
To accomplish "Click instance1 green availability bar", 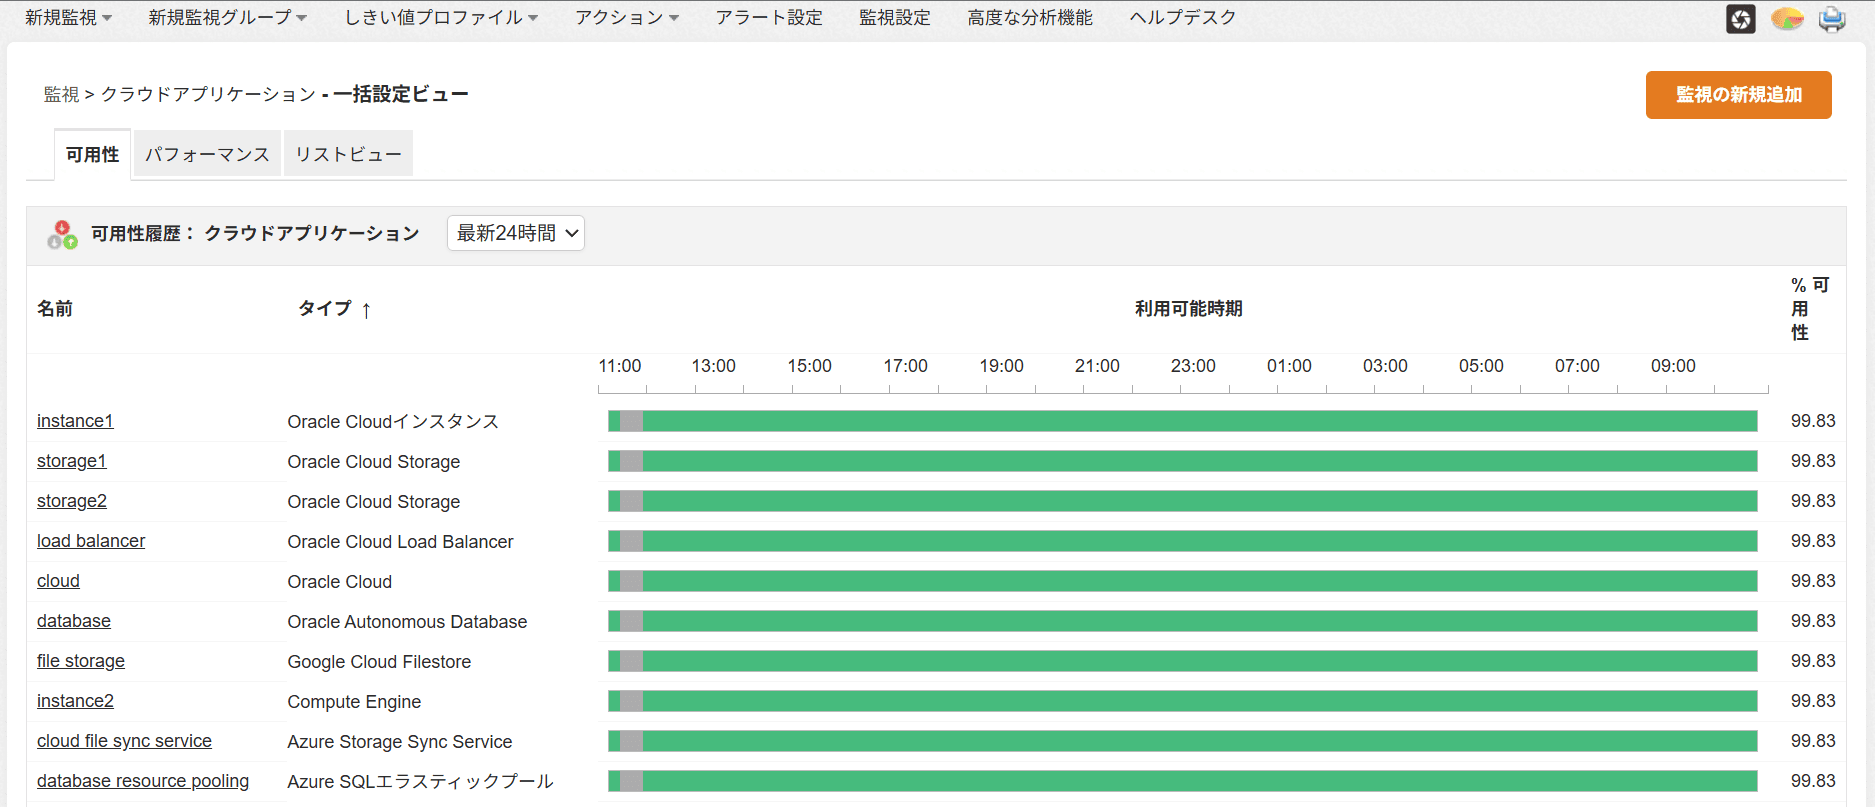I will coord(1200,421).
